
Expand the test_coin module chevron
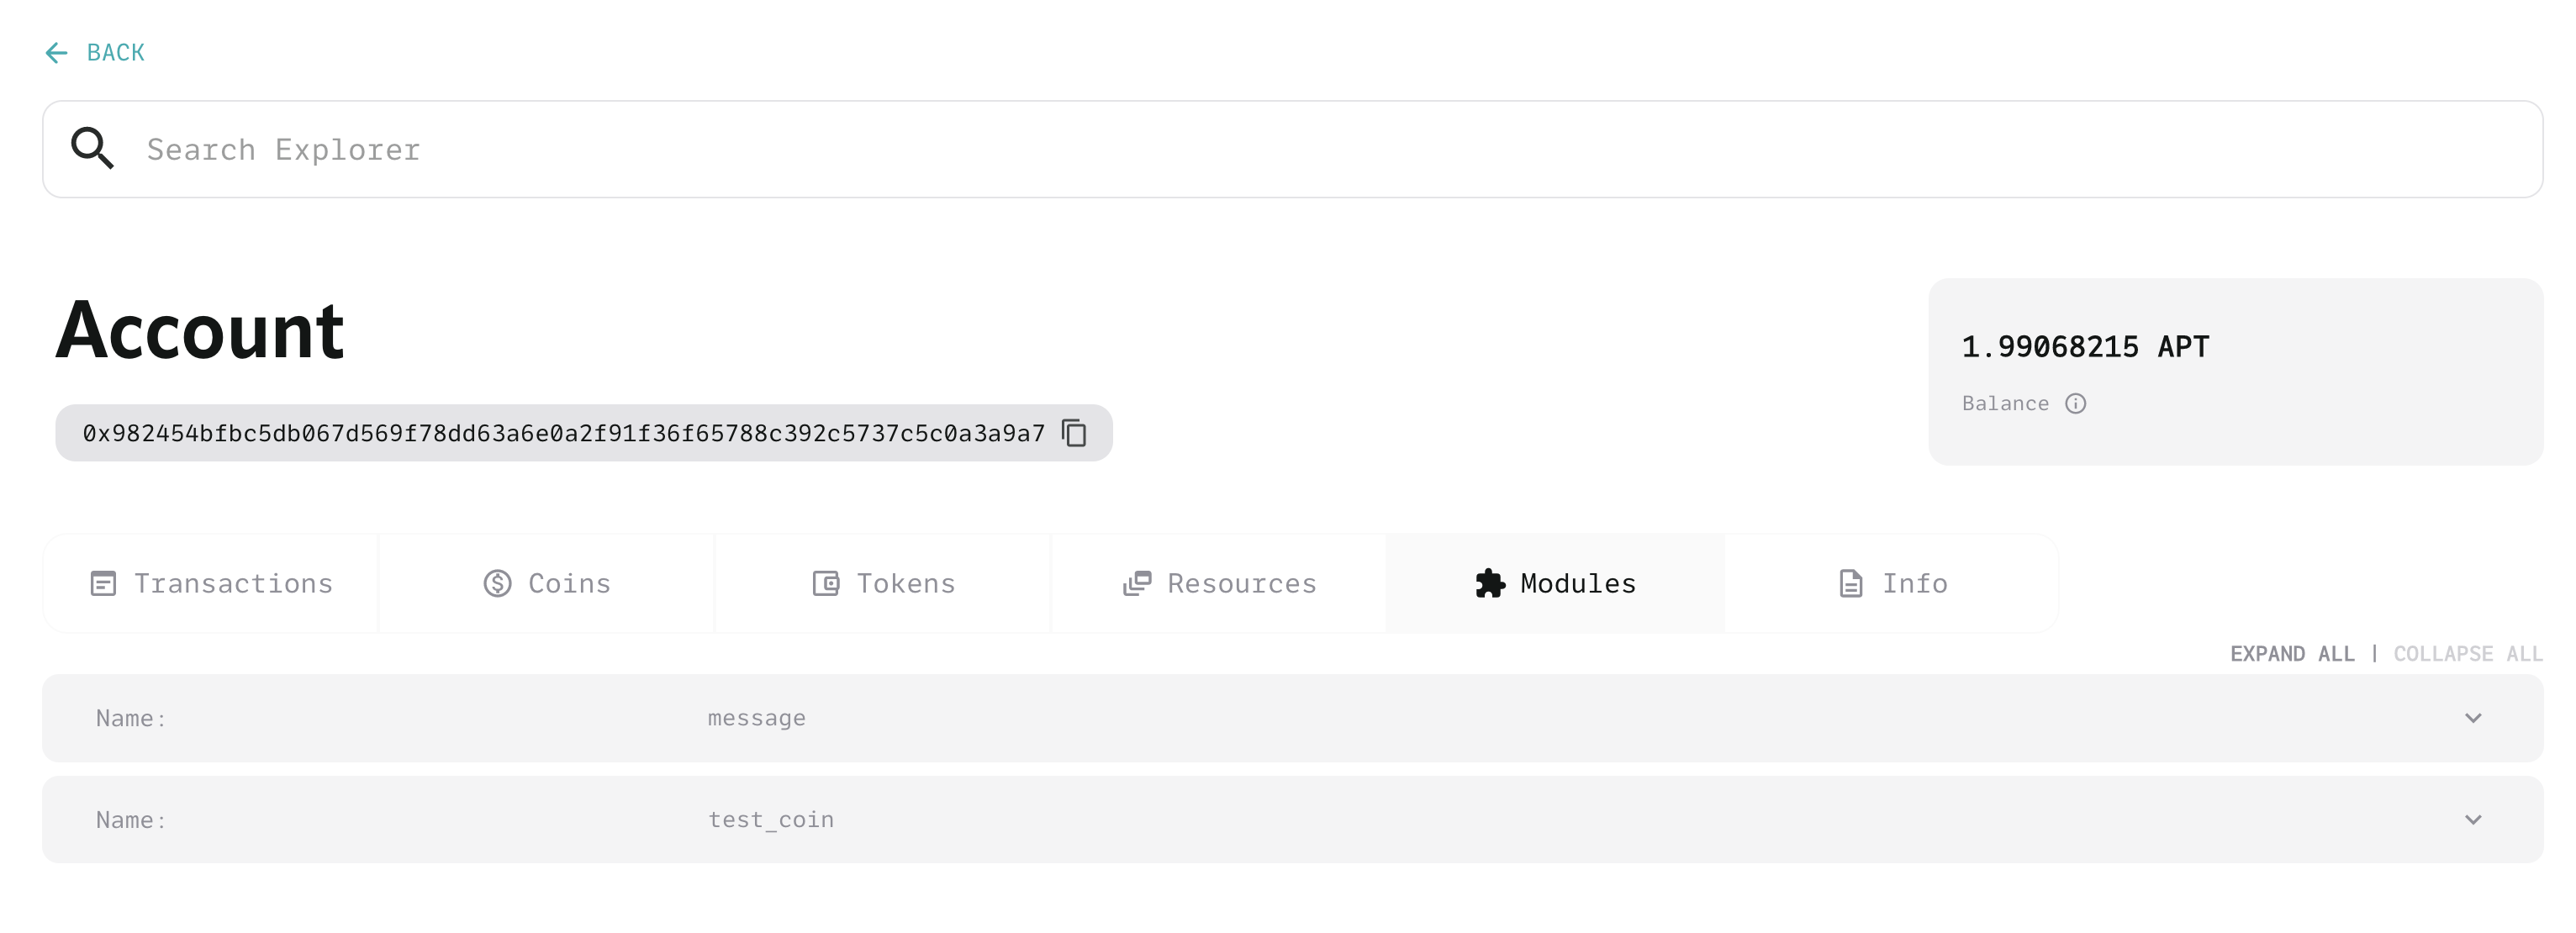pos(2473,819)
